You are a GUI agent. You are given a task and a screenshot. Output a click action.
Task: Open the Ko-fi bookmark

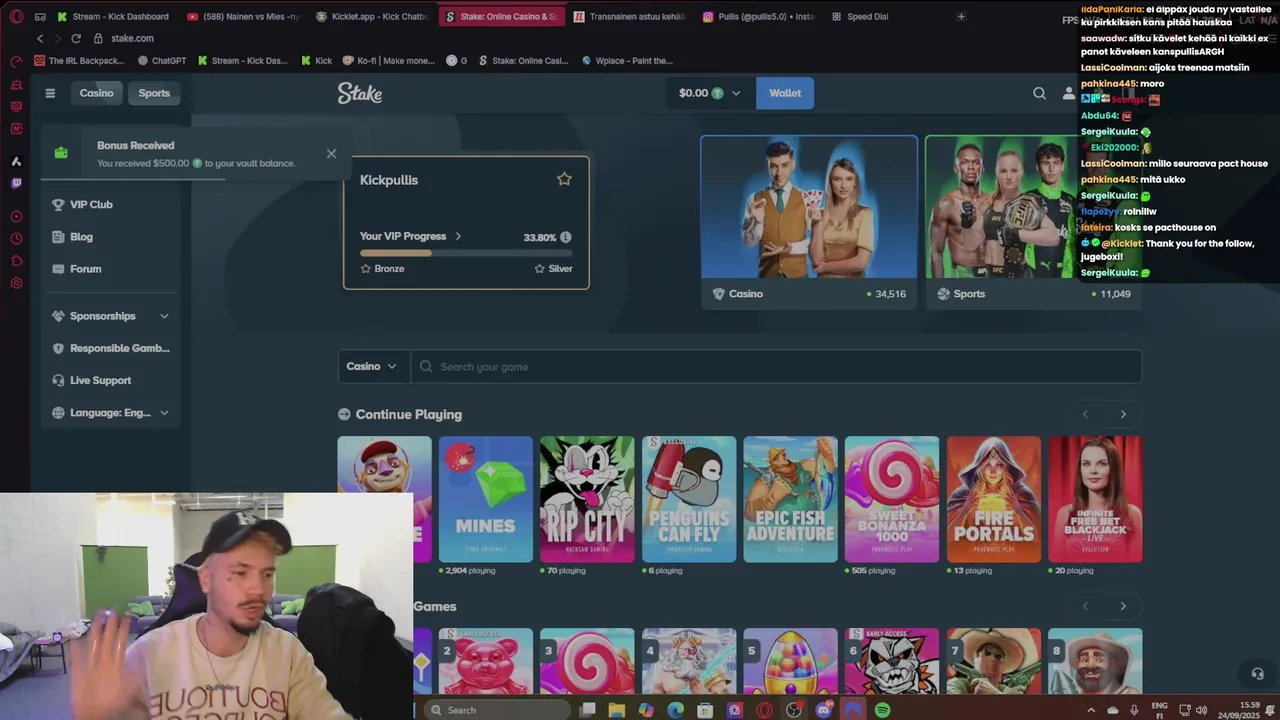(388, 61)
